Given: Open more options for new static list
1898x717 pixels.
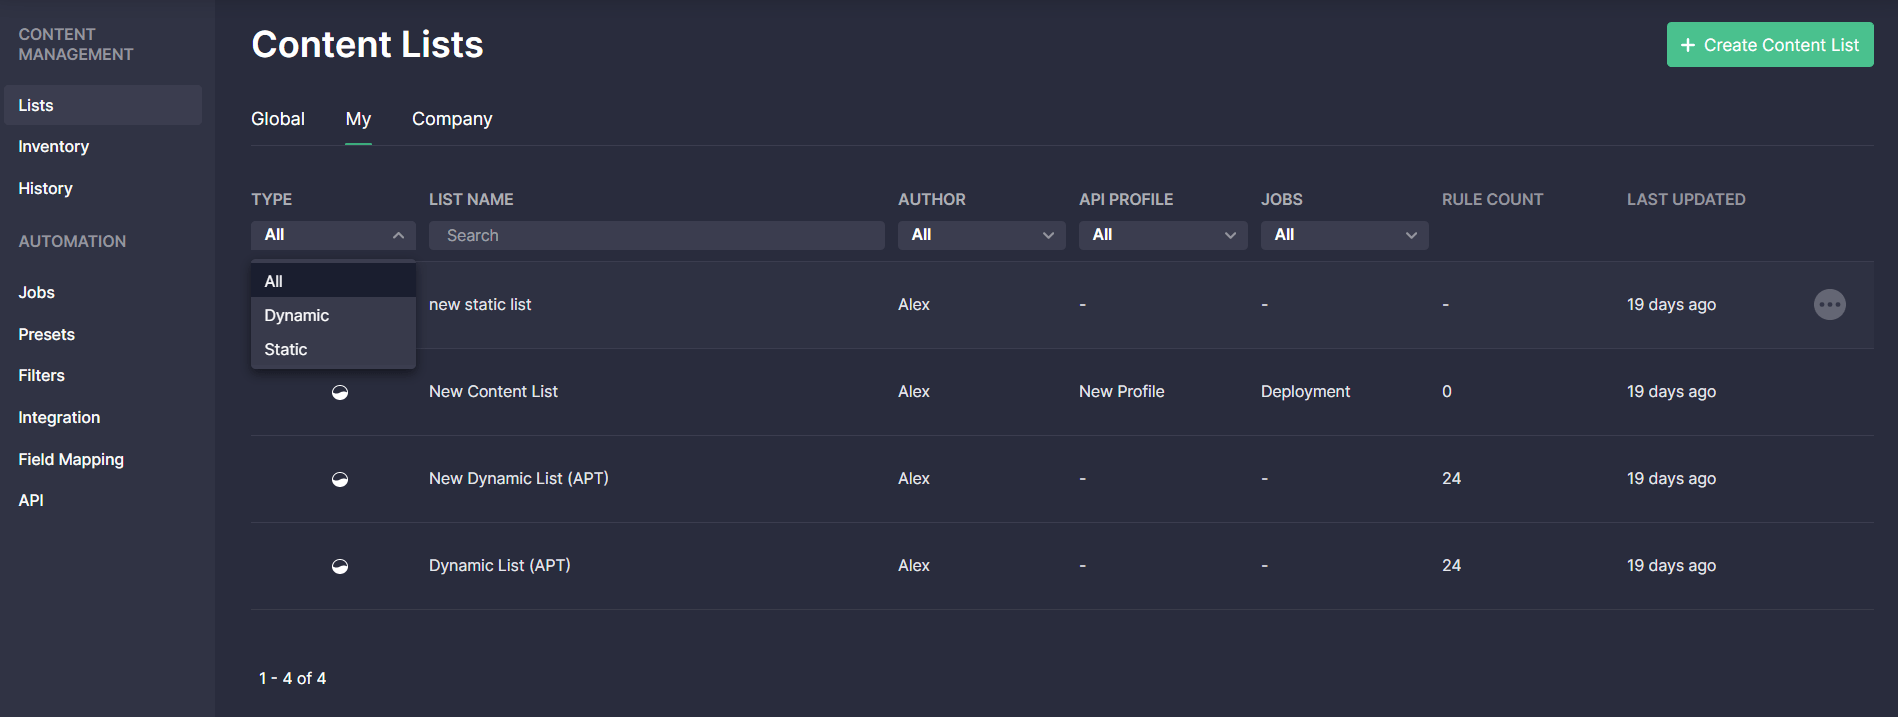Looking at the screenshot, I should 1829,305.
